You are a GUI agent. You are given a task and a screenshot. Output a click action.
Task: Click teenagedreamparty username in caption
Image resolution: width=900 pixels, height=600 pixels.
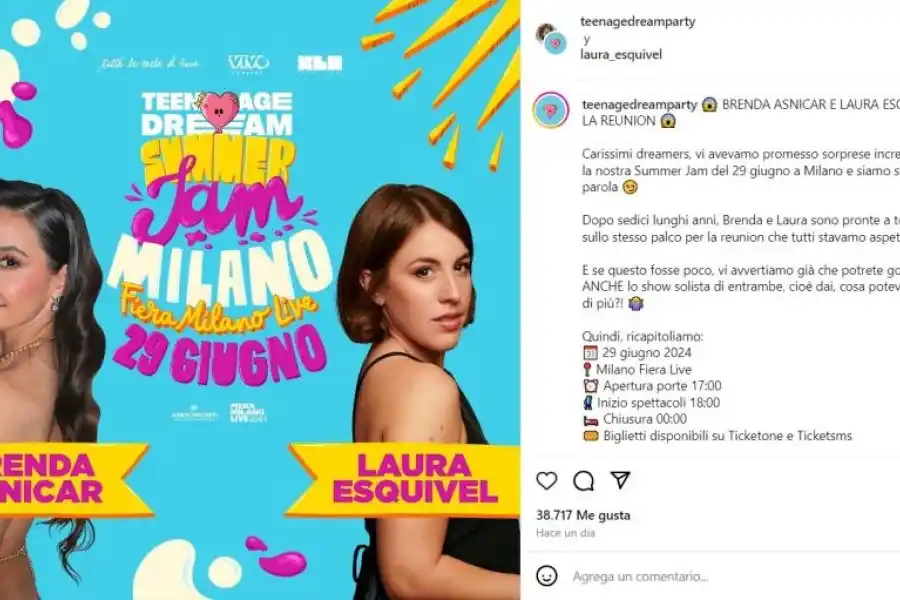(639, 104)
